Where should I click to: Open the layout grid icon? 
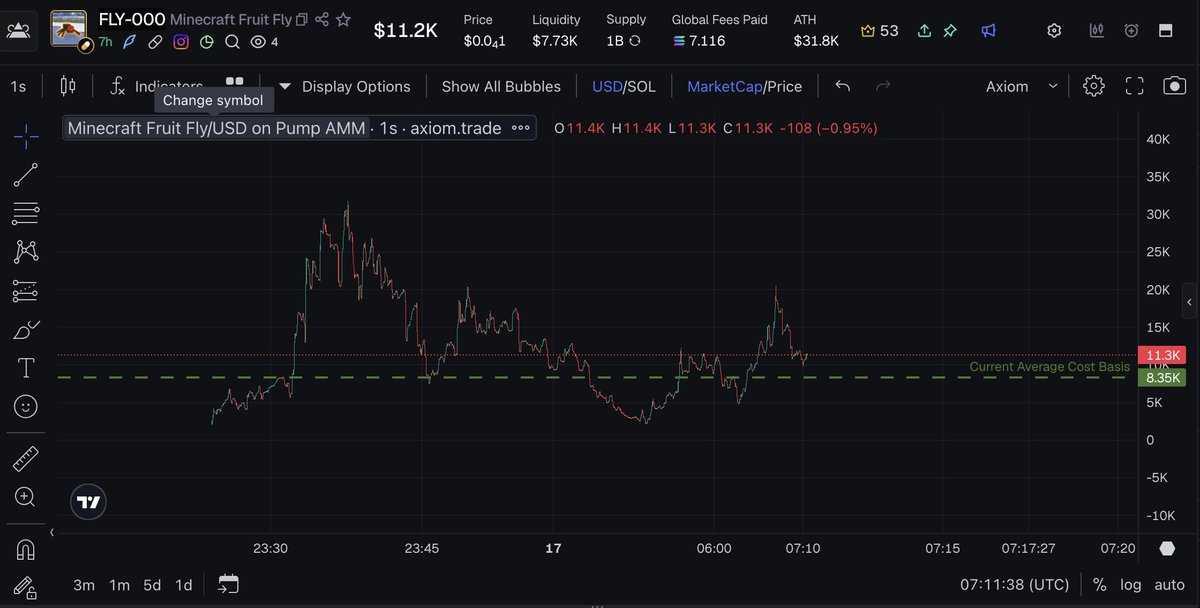[234, 82]
